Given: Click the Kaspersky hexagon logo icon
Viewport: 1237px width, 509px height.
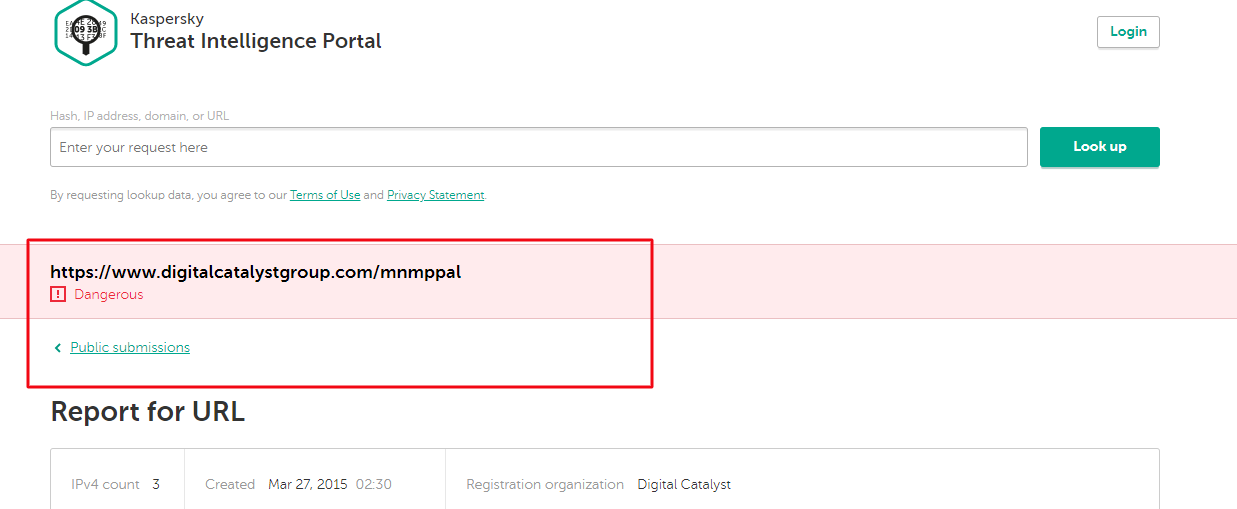Looking at the screenshot, I should coord(86,32).
